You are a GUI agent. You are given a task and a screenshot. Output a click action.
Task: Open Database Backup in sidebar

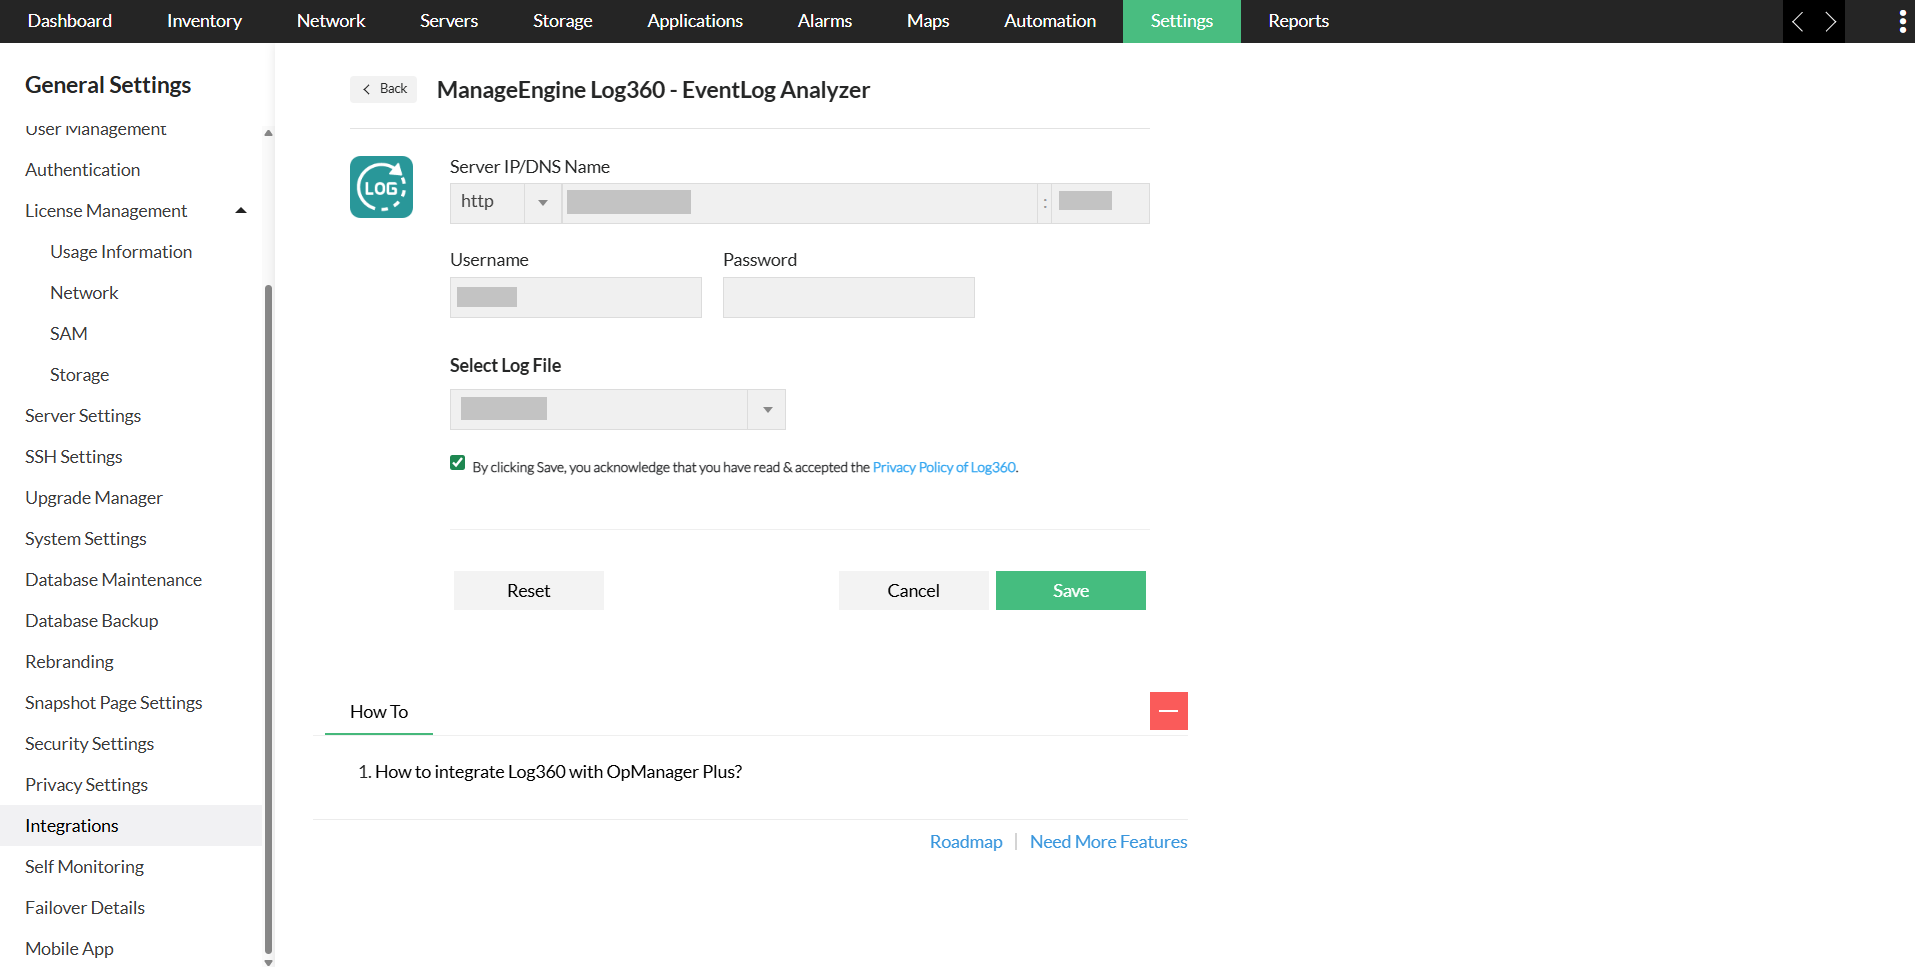coord(92,621)
